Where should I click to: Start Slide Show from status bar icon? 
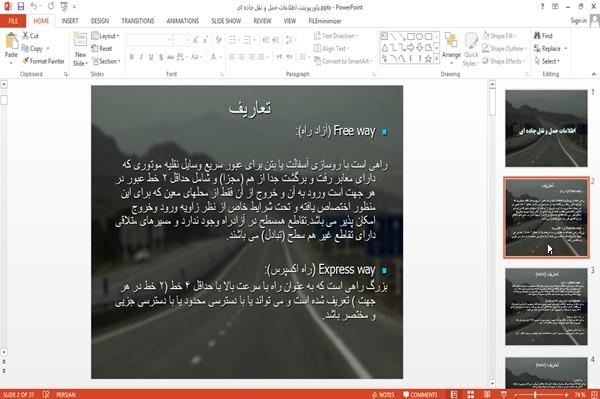click(504, 395)
